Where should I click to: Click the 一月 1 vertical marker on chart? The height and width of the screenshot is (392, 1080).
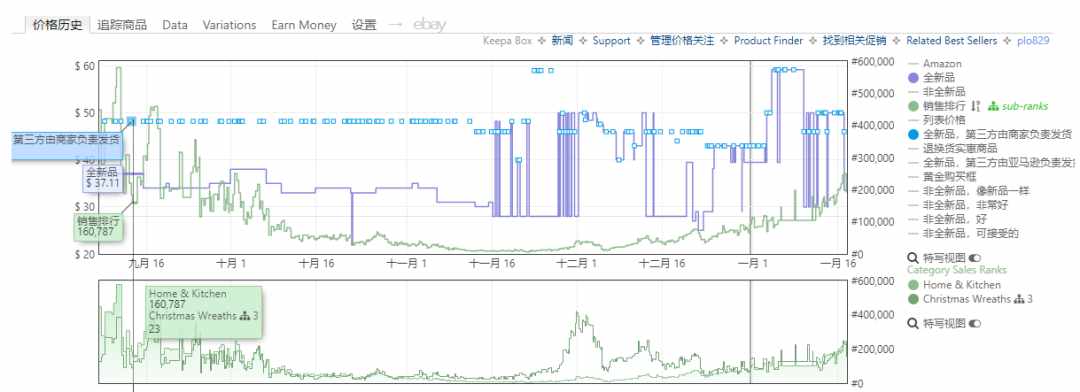751,157
